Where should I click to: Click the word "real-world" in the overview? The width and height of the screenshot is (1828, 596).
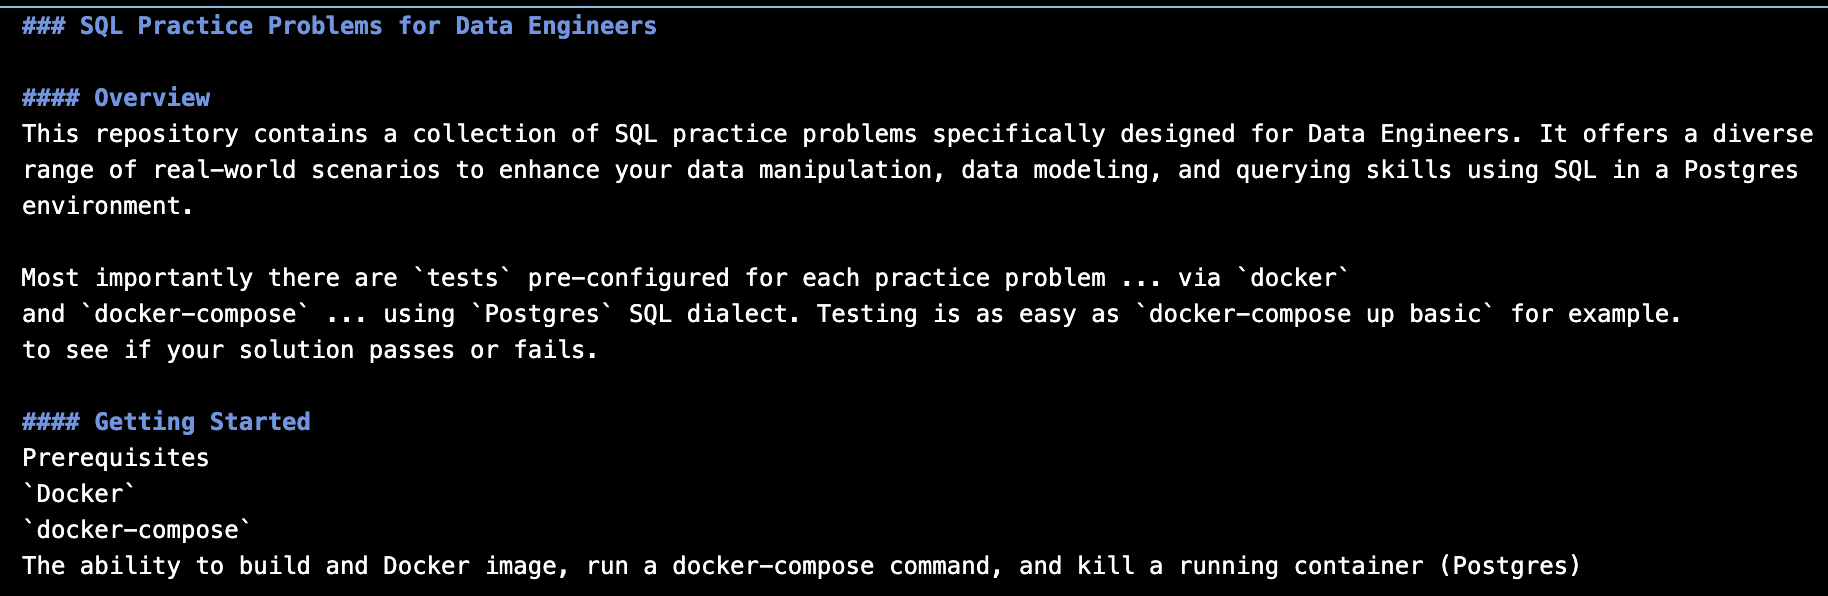pos(224,170)
